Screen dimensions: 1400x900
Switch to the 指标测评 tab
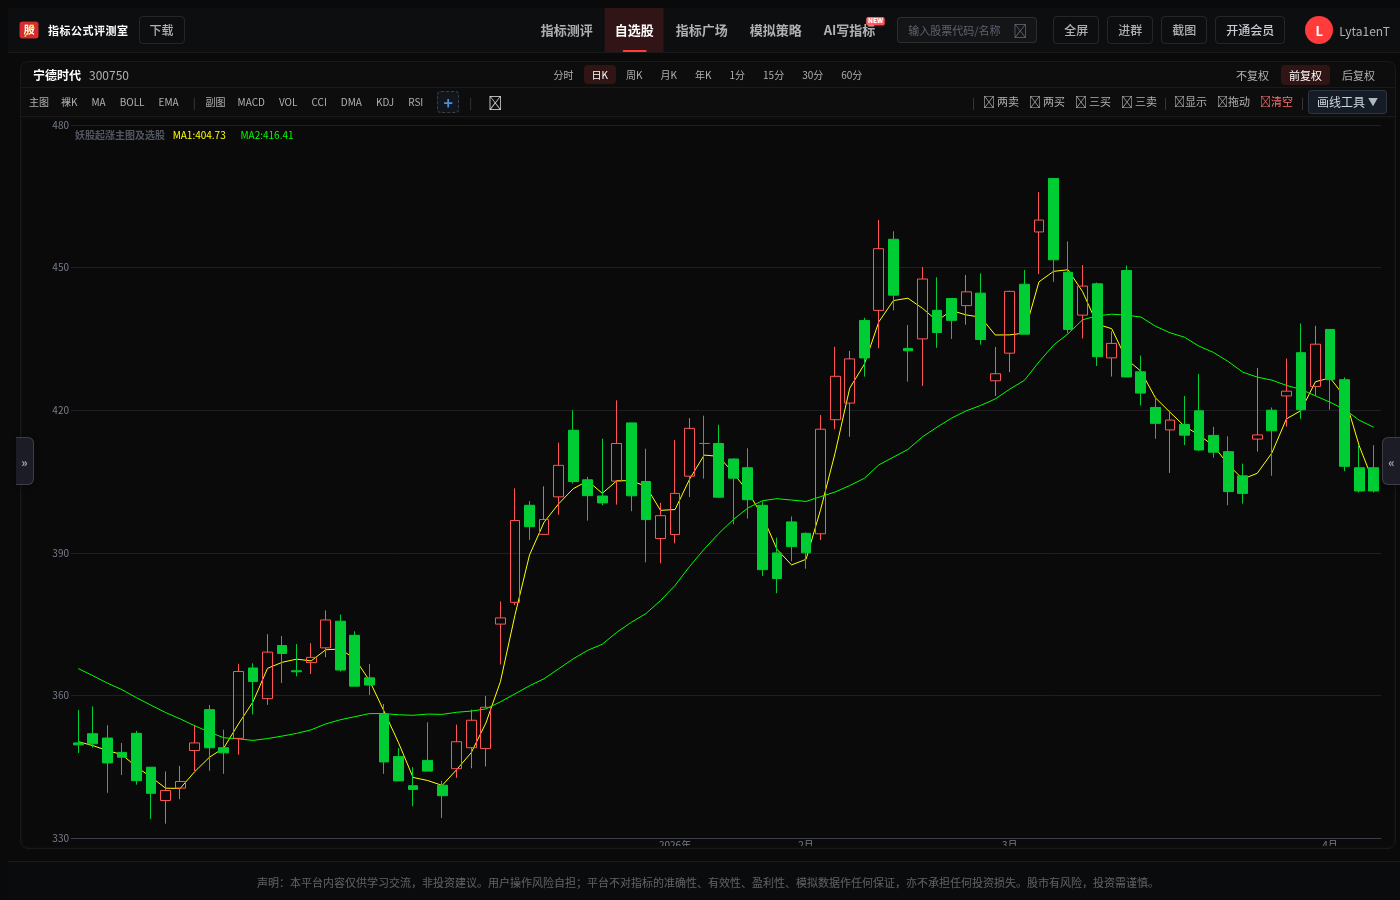click(567, 31)
